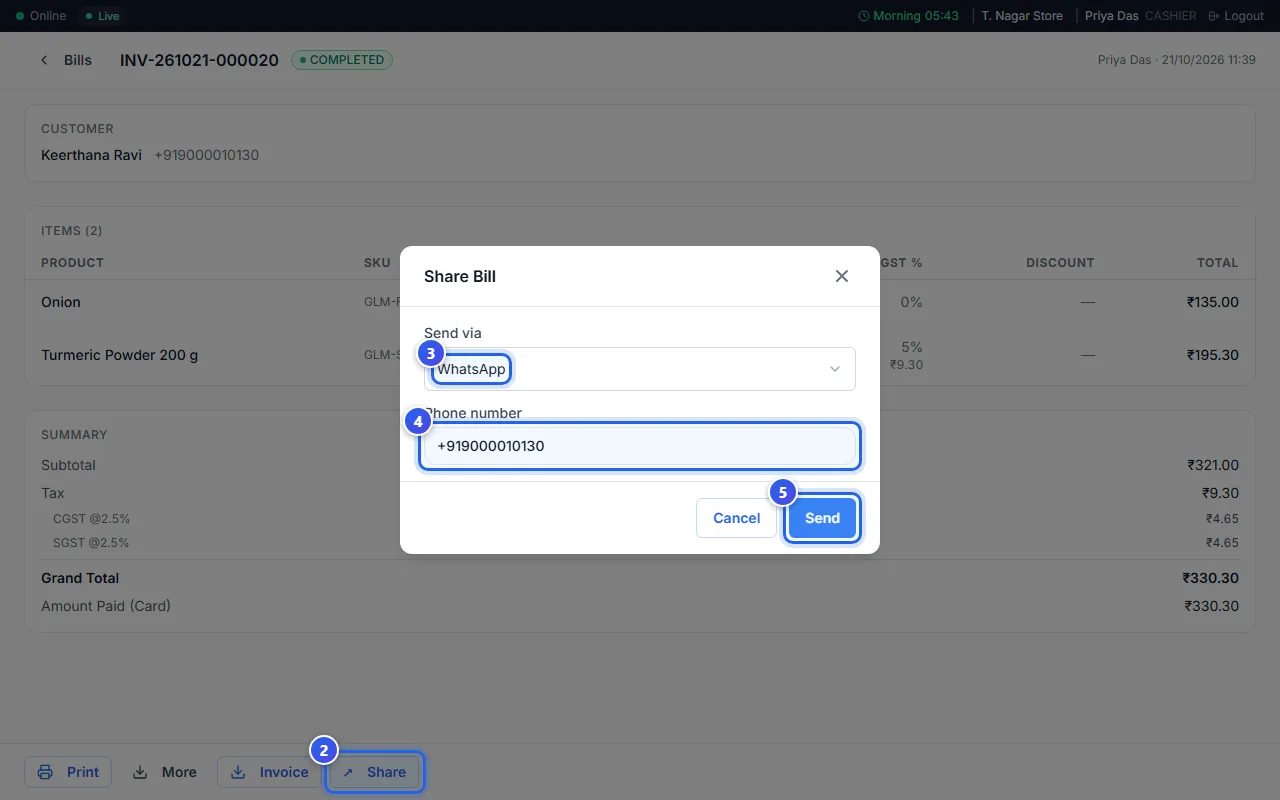The height and width of the screenshot is (800, 1280).
Task: Click customer name Keerthana Ravi
Action: 91,155
